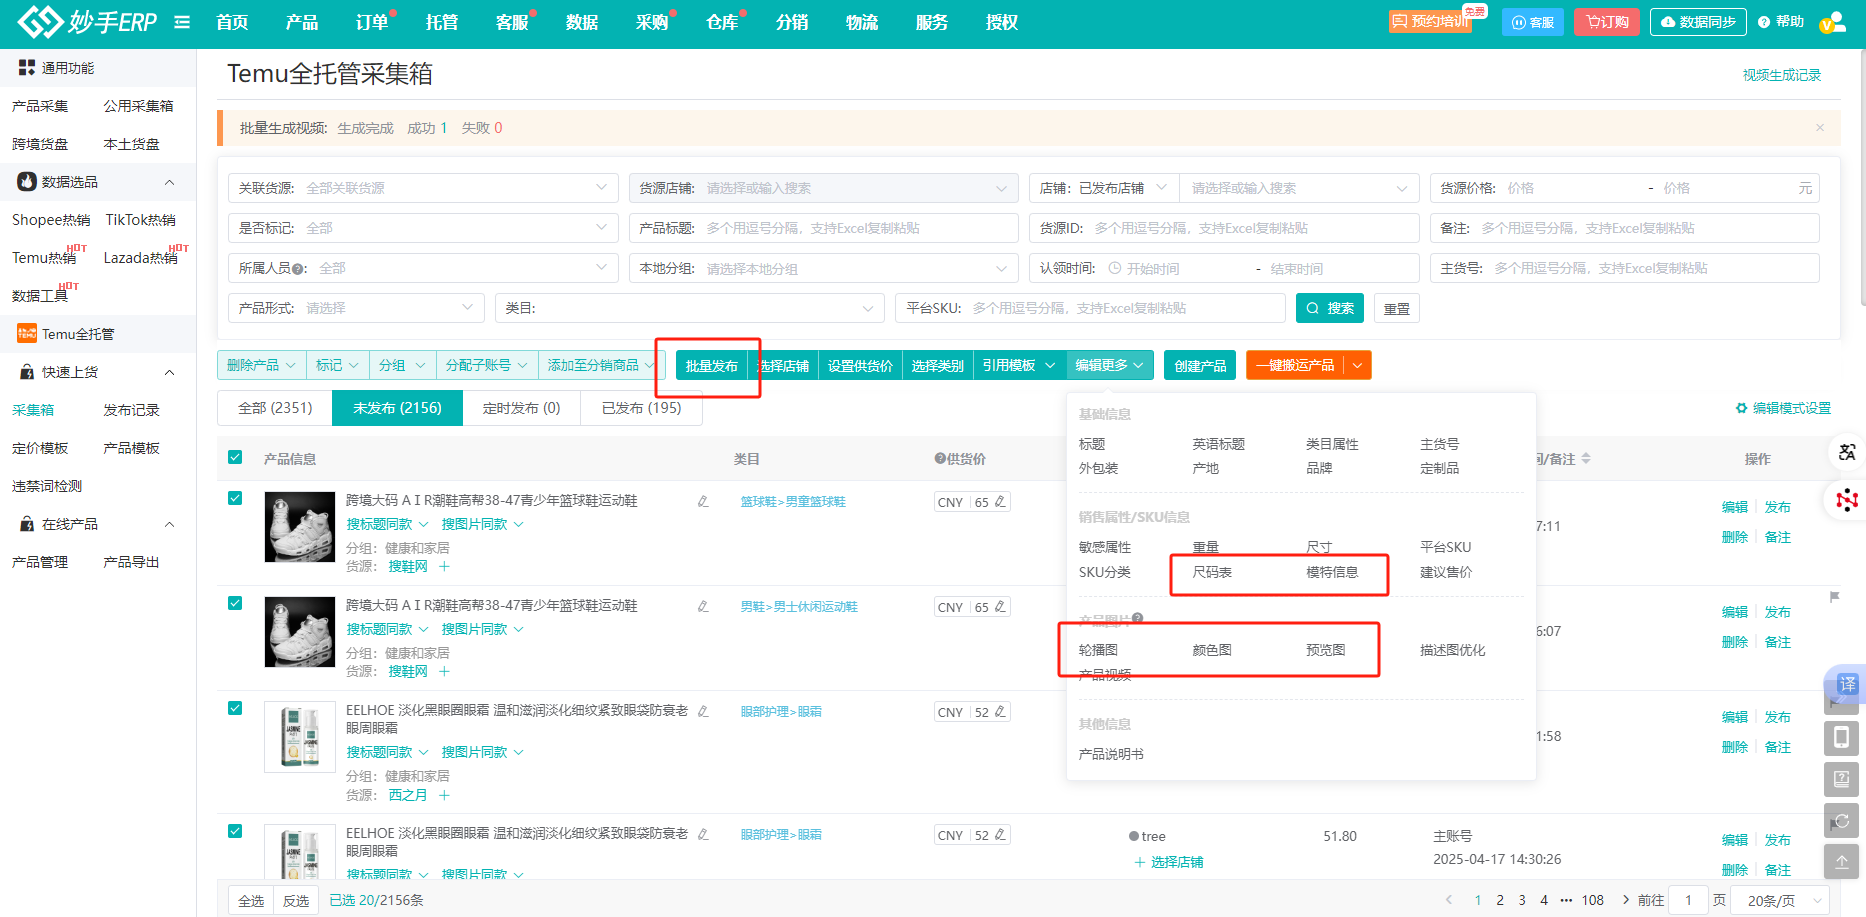This screenshot has width=1866, height=917.
Task: Click the plus icon next to 西之月 source
Action: click(x=444, y=795)
